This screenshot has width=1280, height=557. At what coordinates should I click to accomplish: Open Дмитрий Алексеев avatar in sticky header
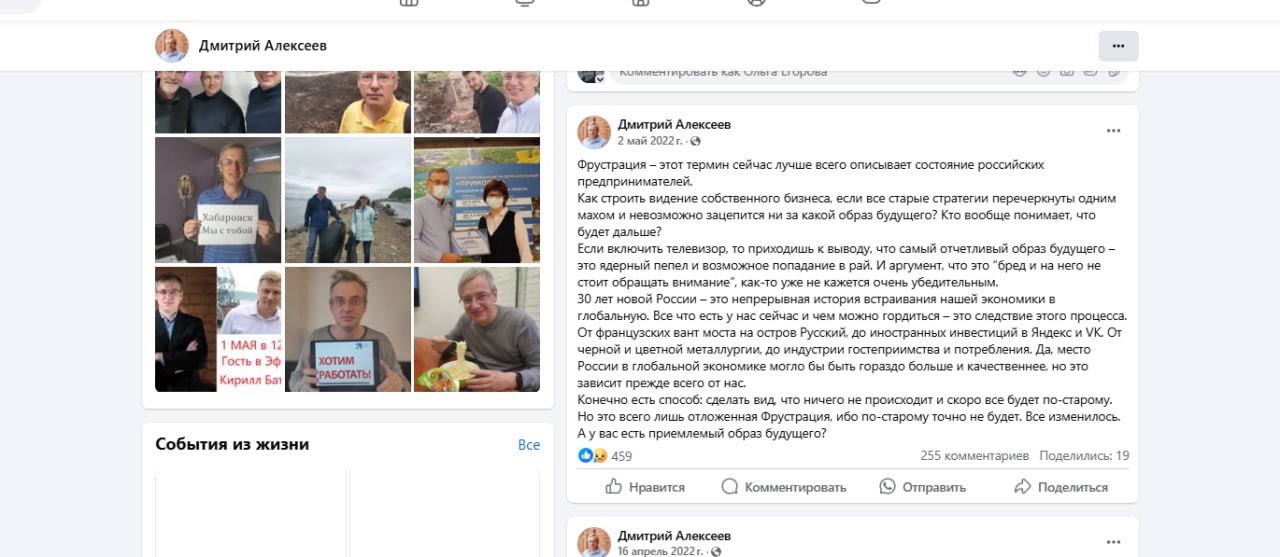(x=172, y=46)
